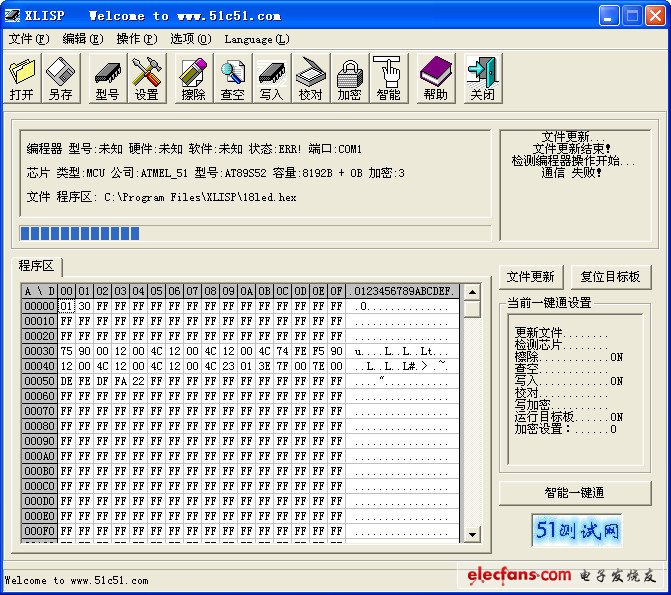This screenshot has width=671, height=595.
Task: Open the 帮助 (Help) book icon
Action: pos(435,77)
